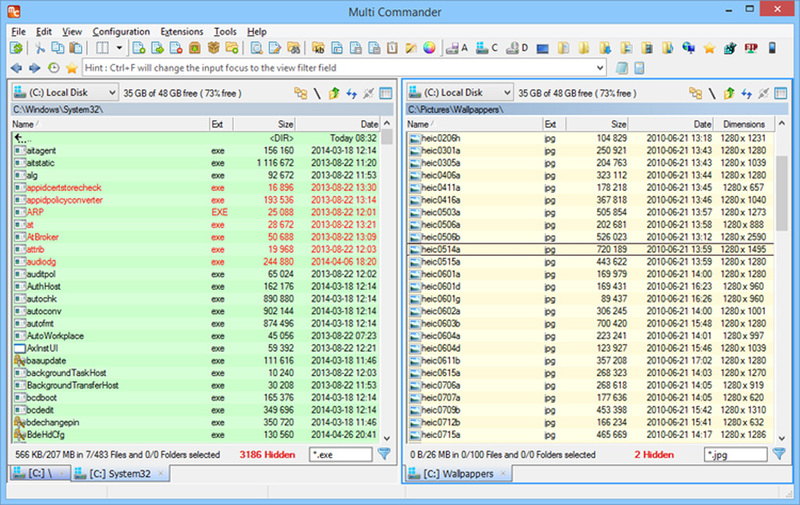800x505 pixels.
Task: Click the new file icon with green plus
Action: point(139,48)
